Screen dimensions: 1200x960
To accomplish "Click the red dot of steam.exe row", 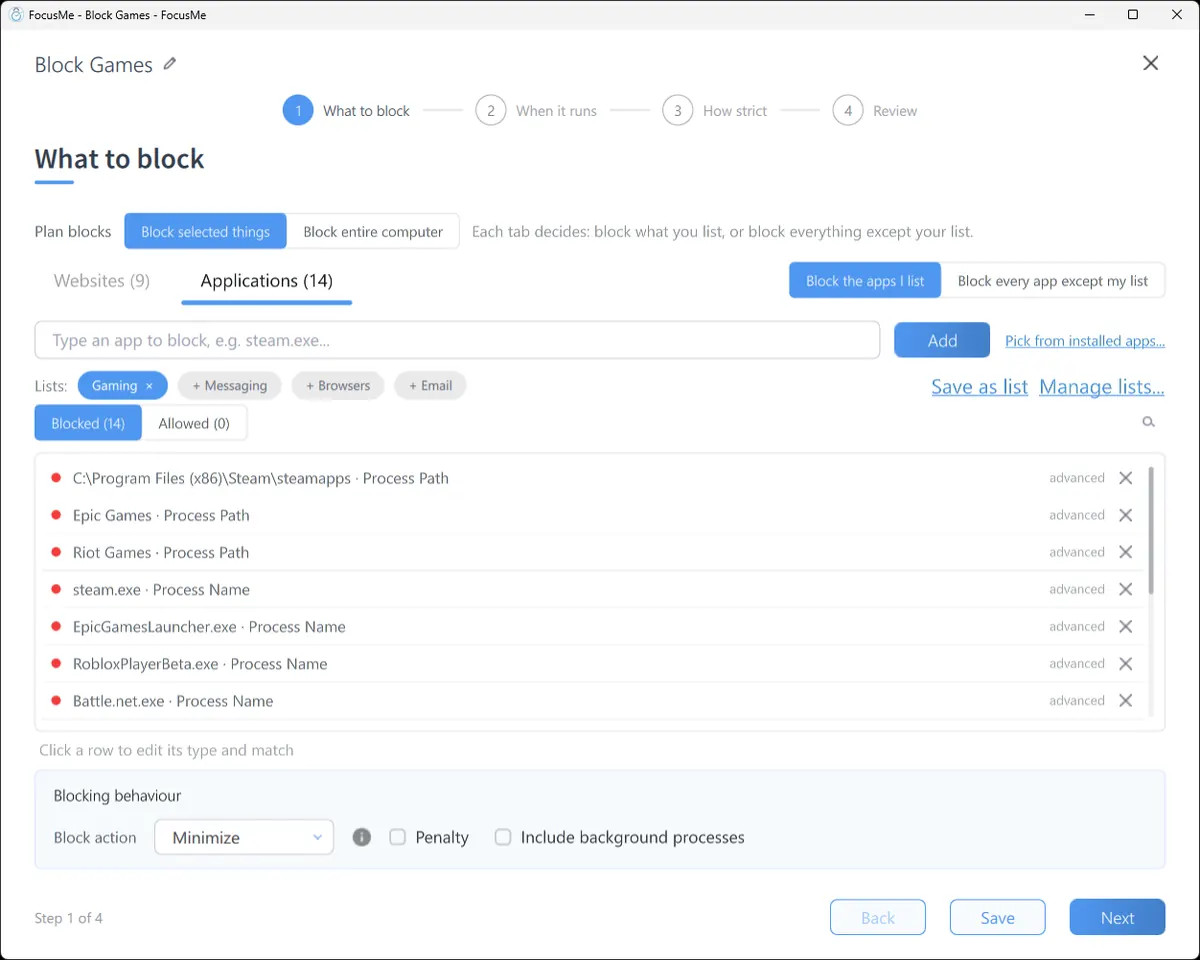I will 56,589.
